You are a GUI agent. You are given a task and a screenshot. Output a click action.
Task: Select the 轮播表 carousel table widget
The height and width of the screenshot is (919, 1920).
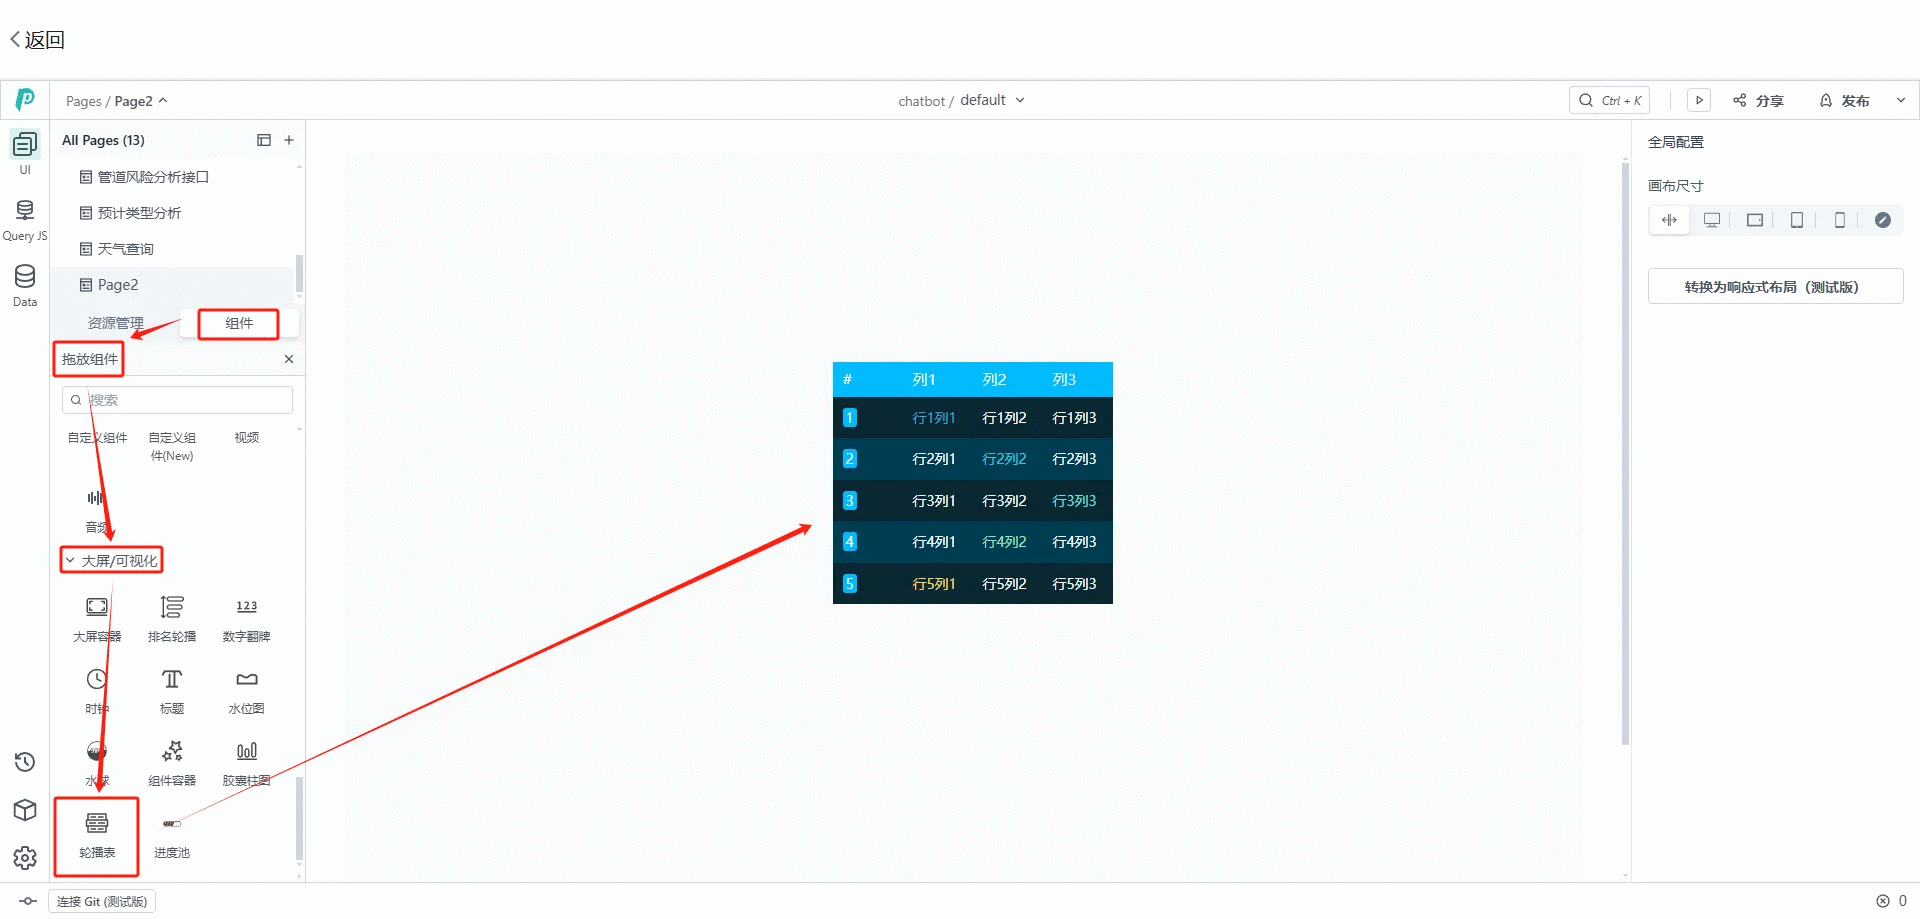pyautogui.click(x=97, y=834)
